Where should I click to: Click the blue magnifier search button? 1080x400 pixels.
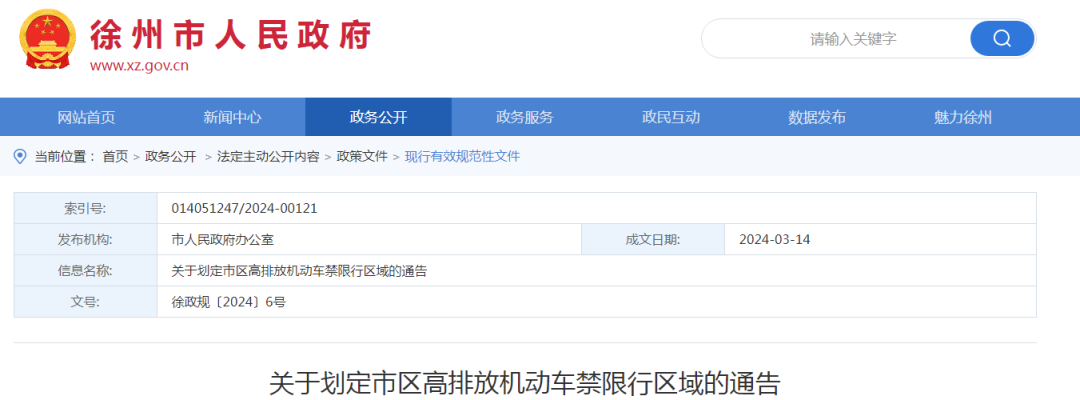[x=1001, y=39]
